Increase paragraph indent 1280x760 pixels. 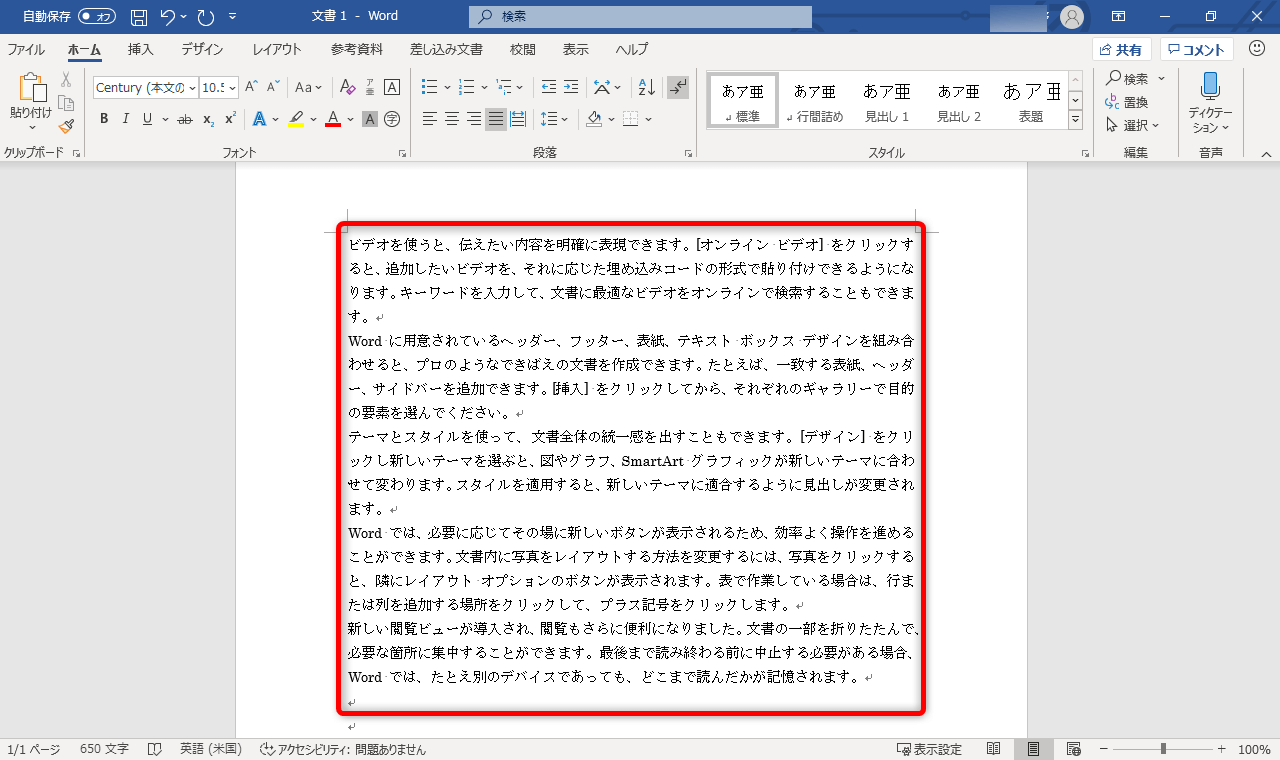point(570,87)
